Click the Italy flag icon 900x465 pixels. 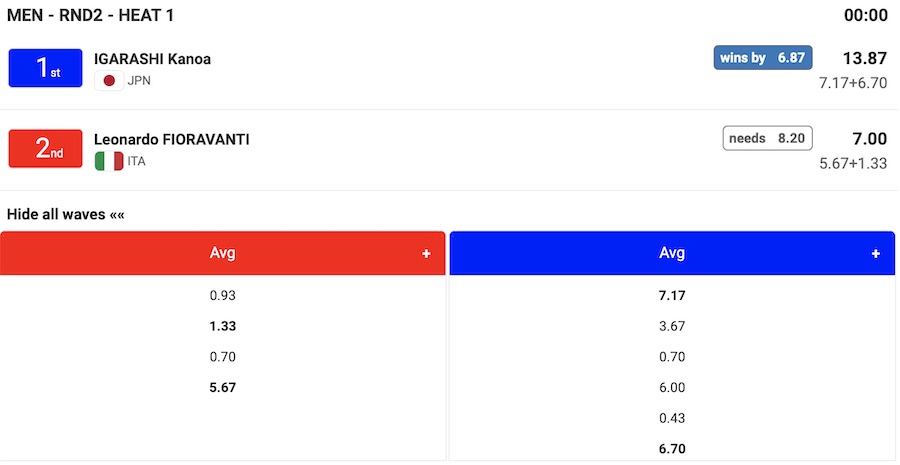pos(109,161)
